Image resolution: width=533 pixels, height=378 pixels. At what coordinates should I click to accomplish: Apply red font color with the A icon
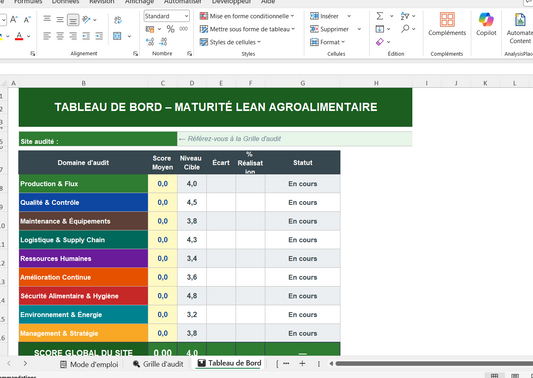[x=19, y=36]
